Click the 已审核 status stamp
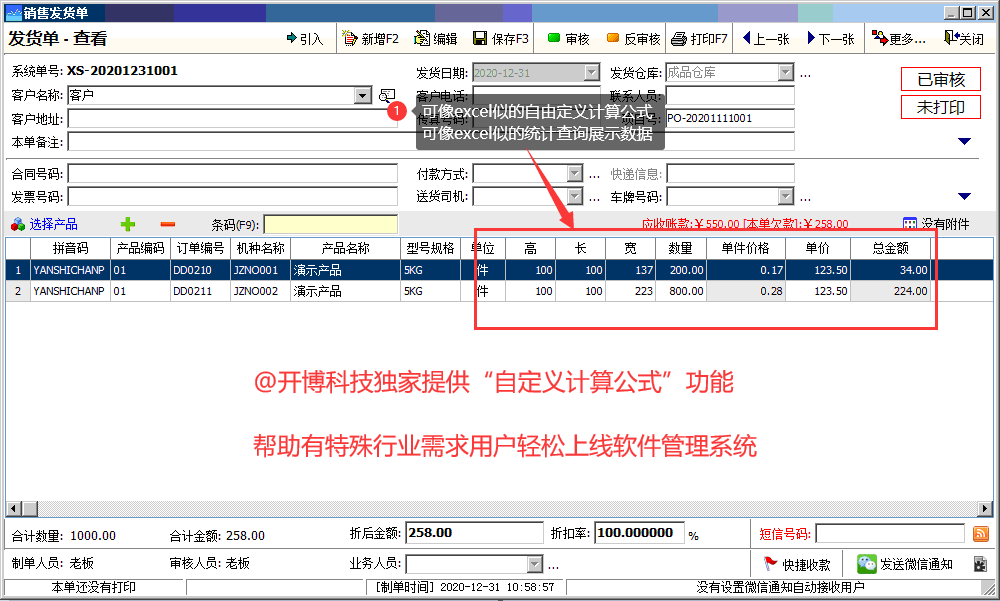 click(x=941, y=80)
